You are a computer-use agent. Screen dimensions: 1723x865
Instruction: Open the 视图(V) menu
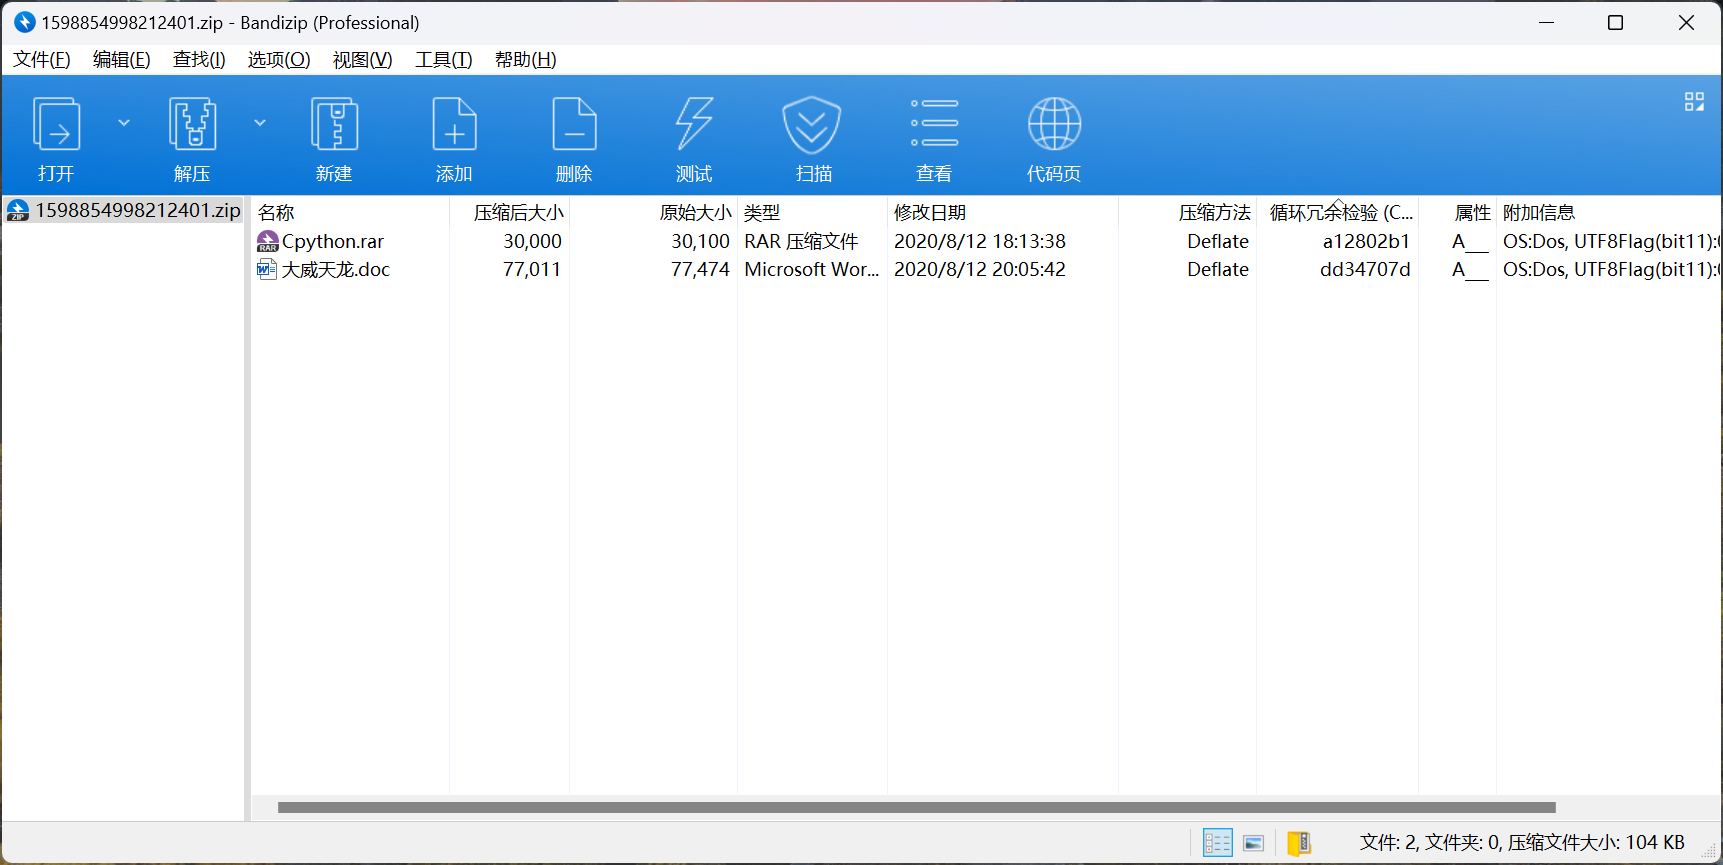coord(362,60)
